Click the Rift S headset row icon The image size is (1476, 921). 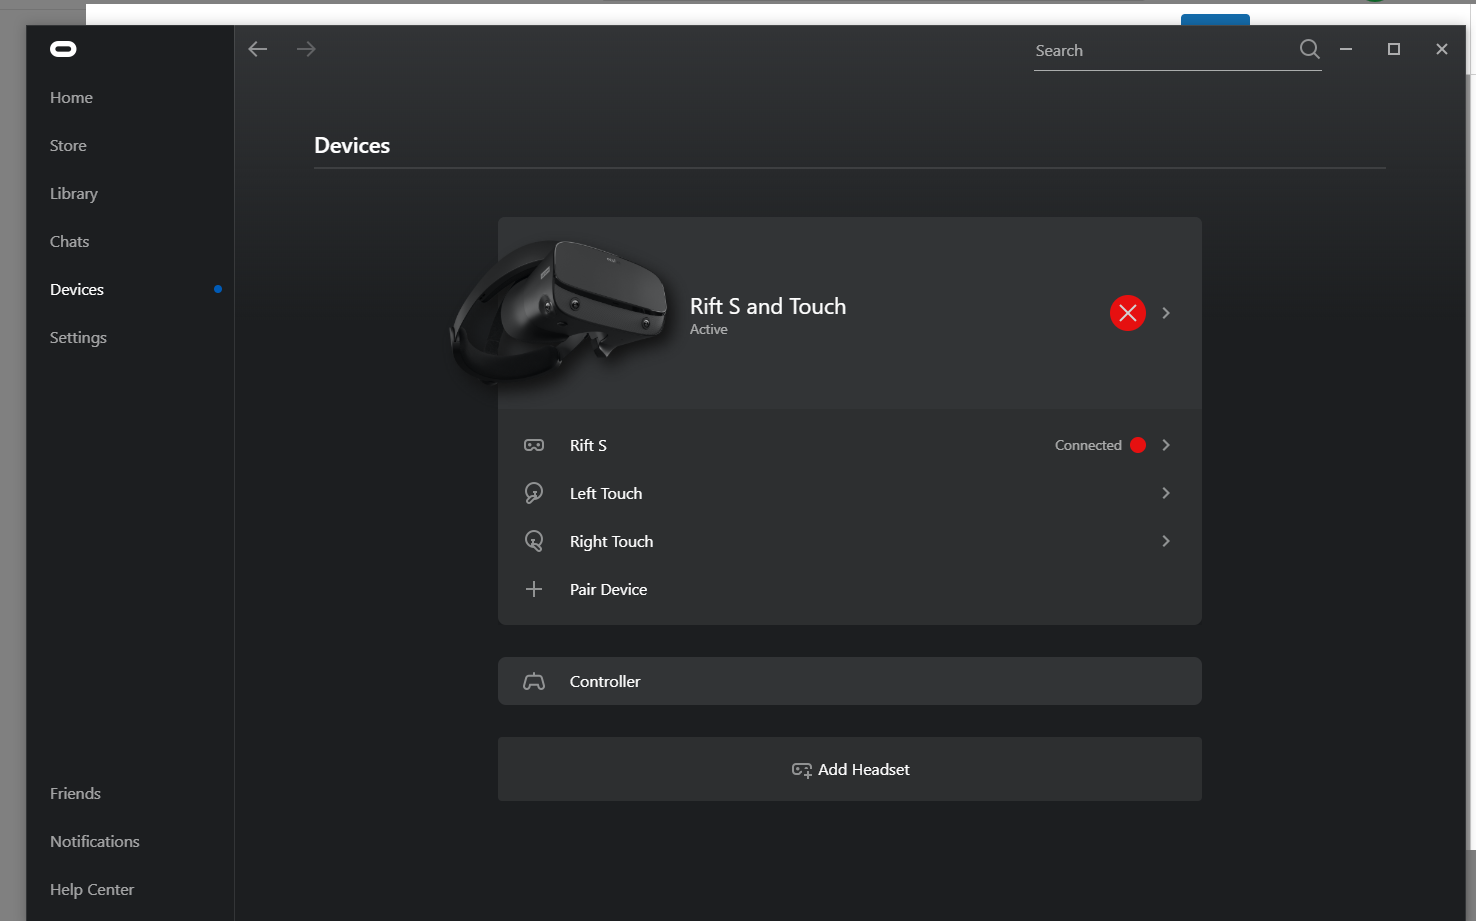tap(534, 445)
